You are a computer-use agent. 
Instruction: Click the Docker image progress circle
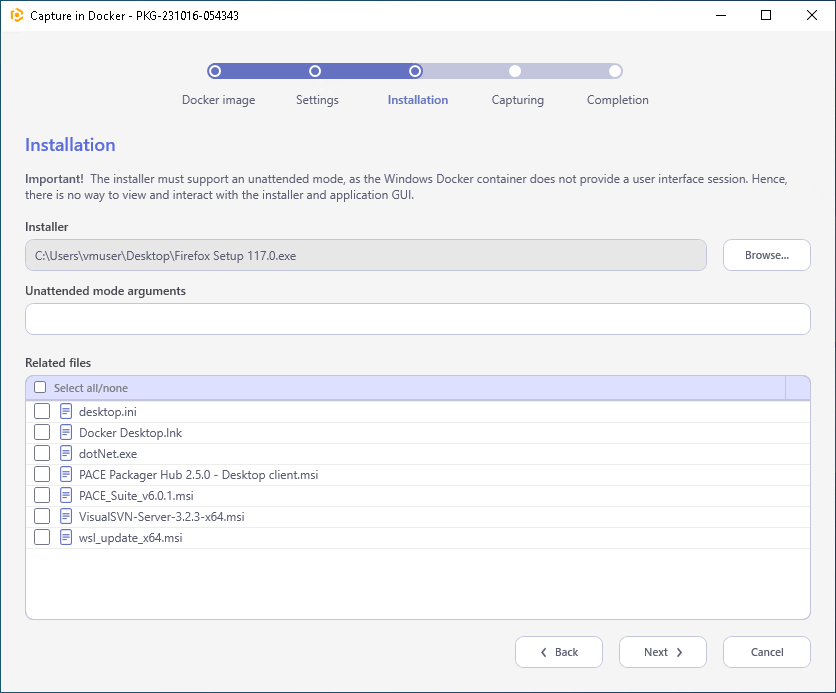[215, 71]
